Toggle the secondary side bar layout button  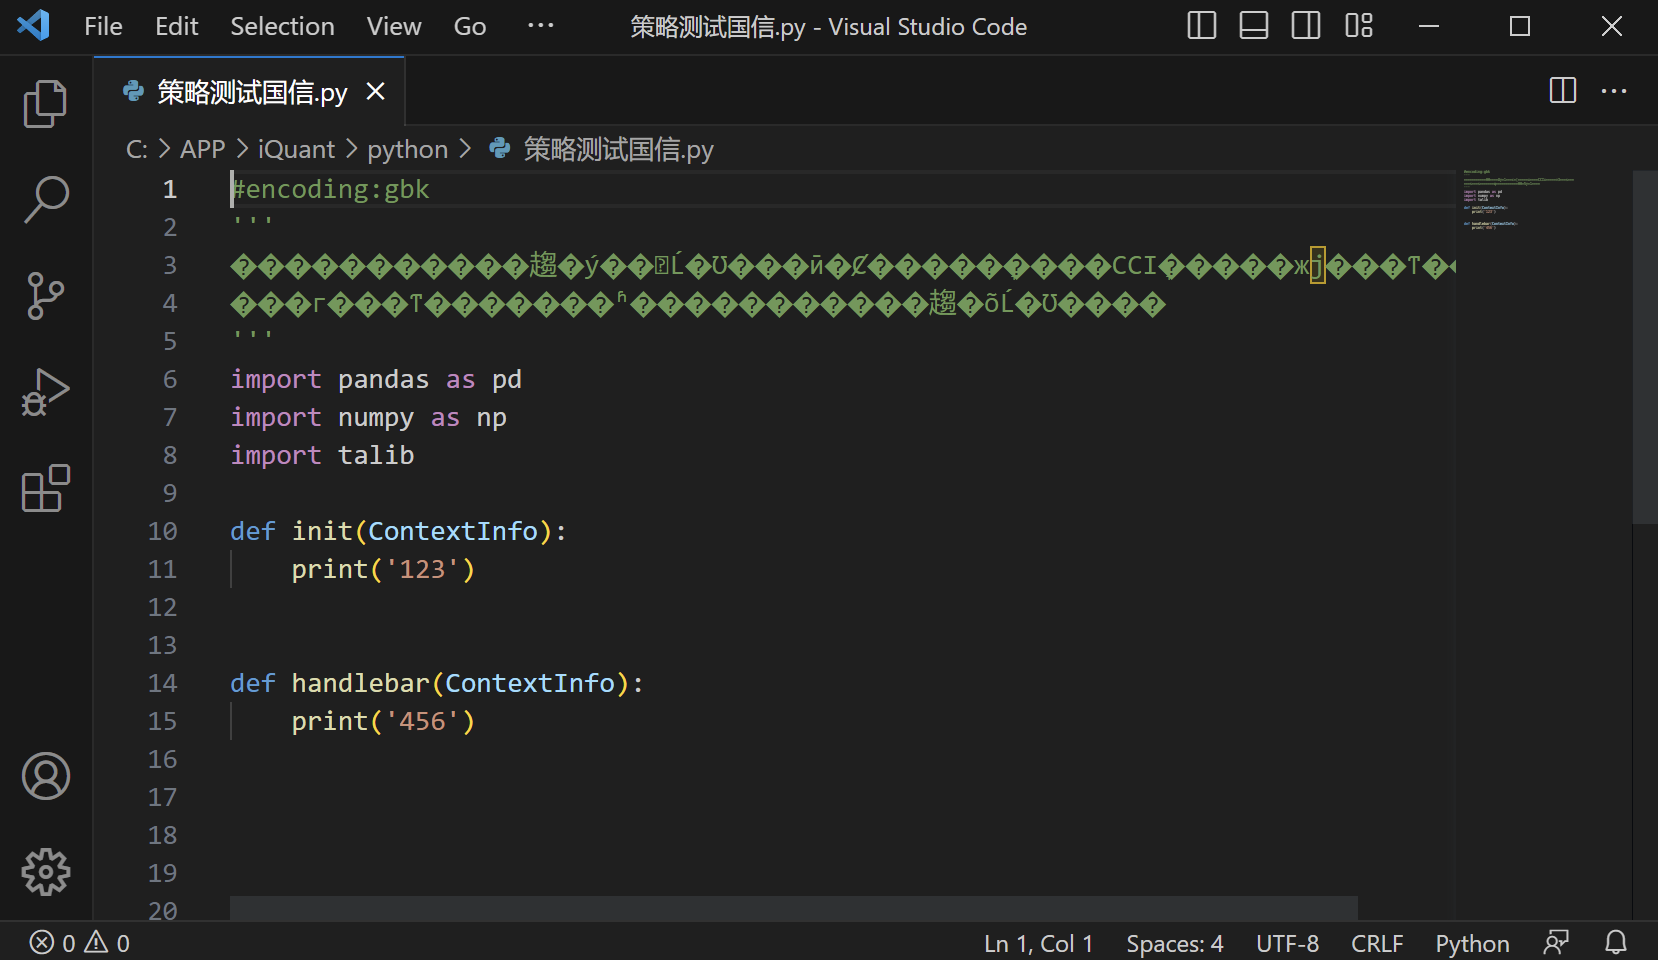(x=1305, y=26)
